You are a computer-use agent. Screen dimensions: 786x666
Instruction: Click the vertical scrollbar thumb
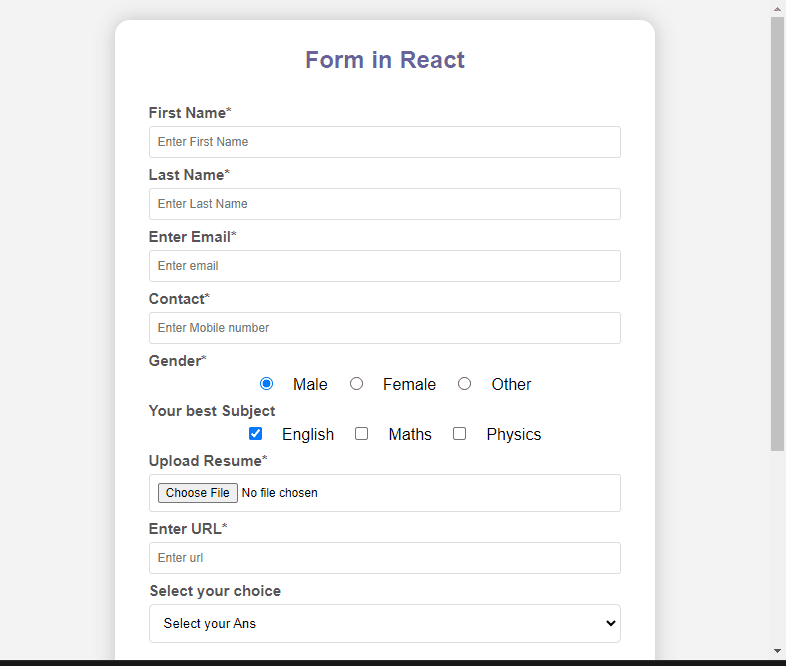pyautogui.click(x=778, y=230)
